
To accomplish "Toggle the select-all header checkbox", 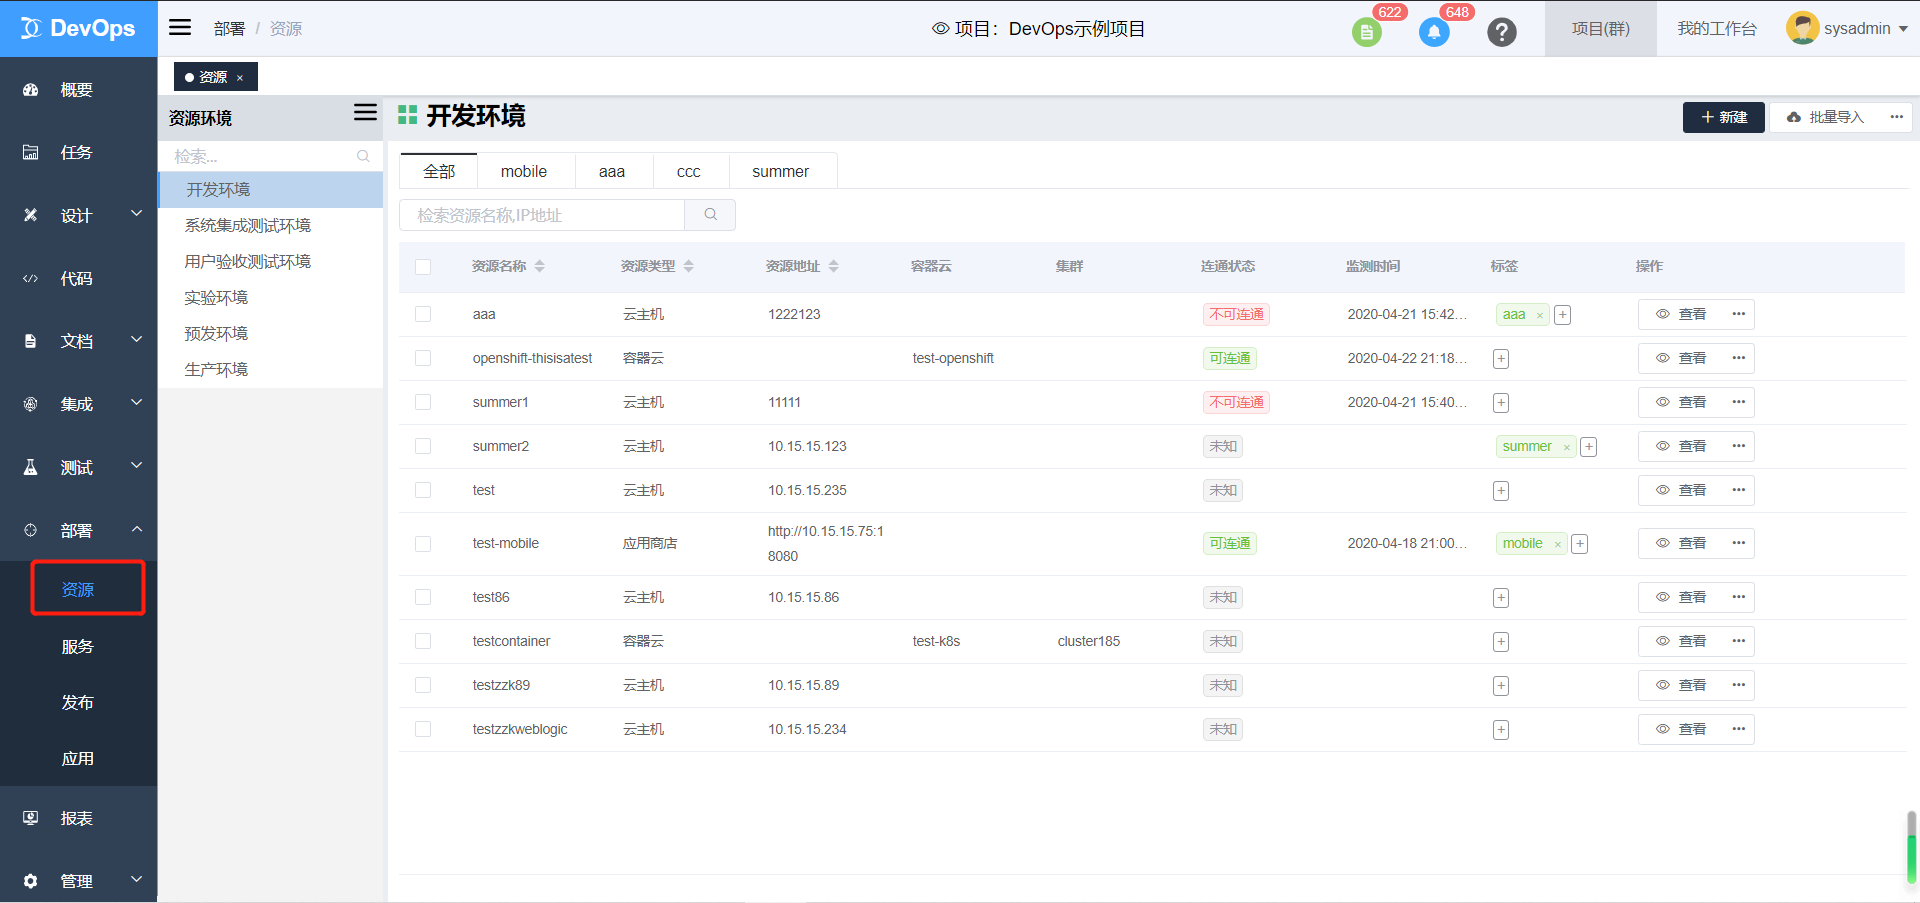I will 423,267.
